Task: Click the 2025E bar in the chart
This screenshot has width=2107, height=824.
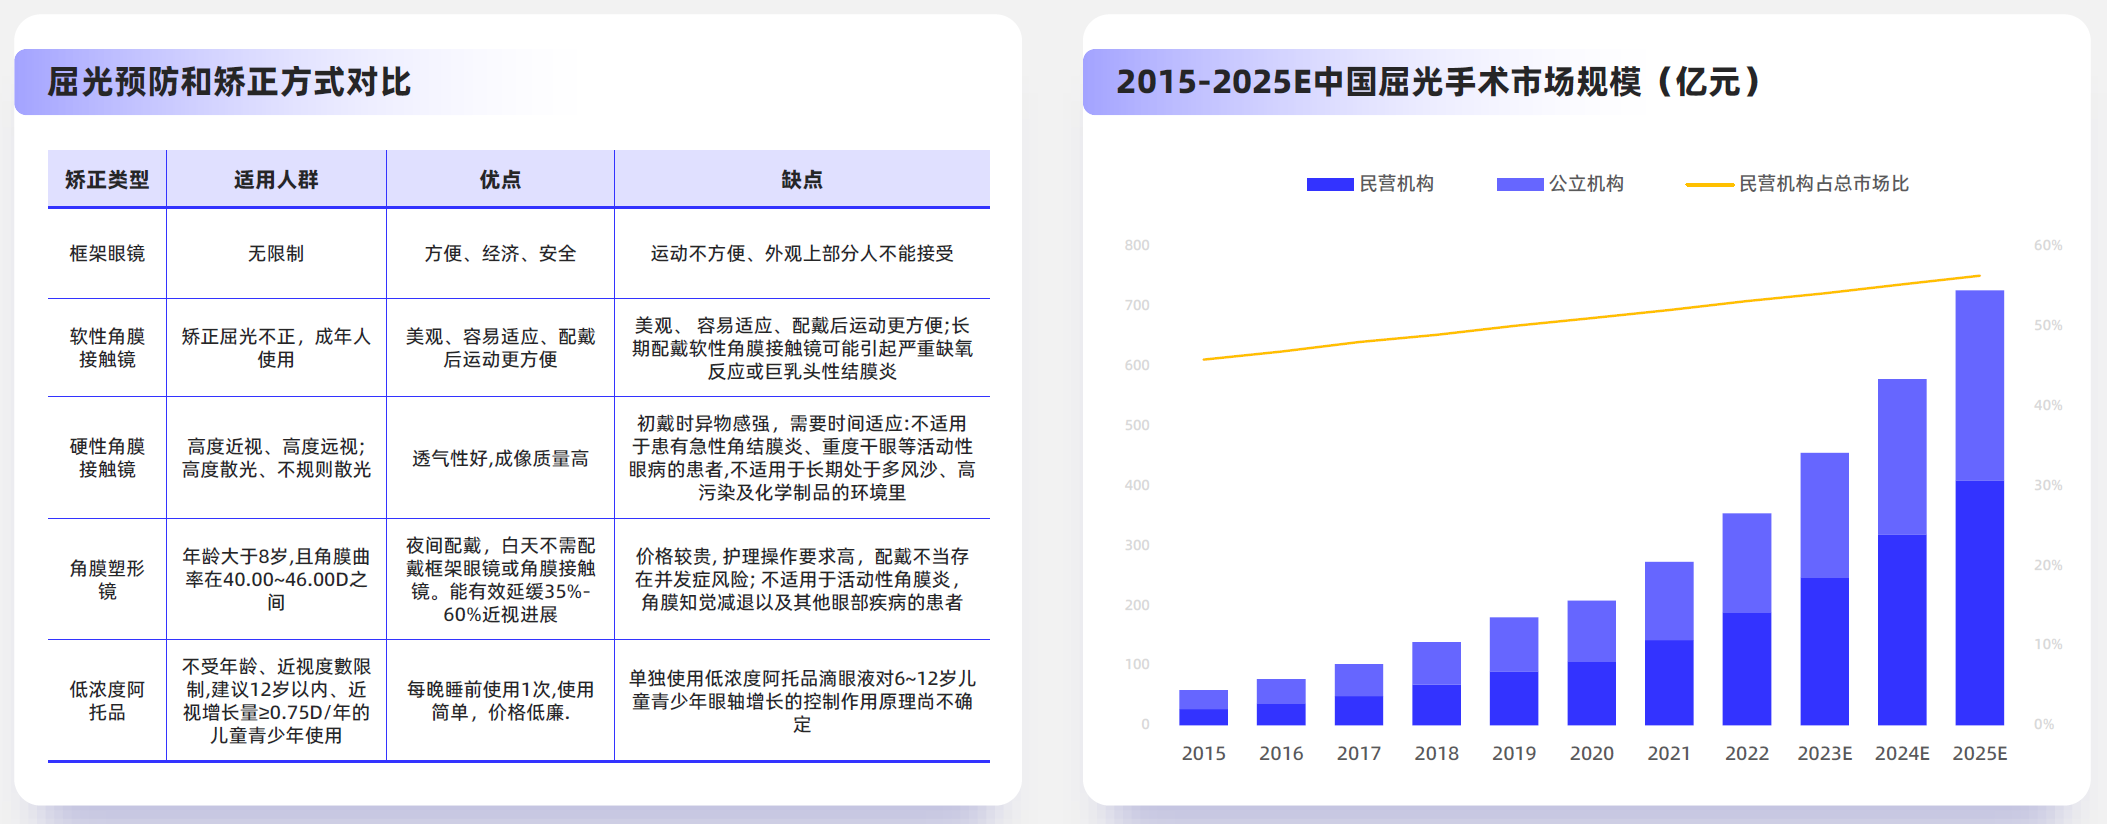Action: point(1980,508)
